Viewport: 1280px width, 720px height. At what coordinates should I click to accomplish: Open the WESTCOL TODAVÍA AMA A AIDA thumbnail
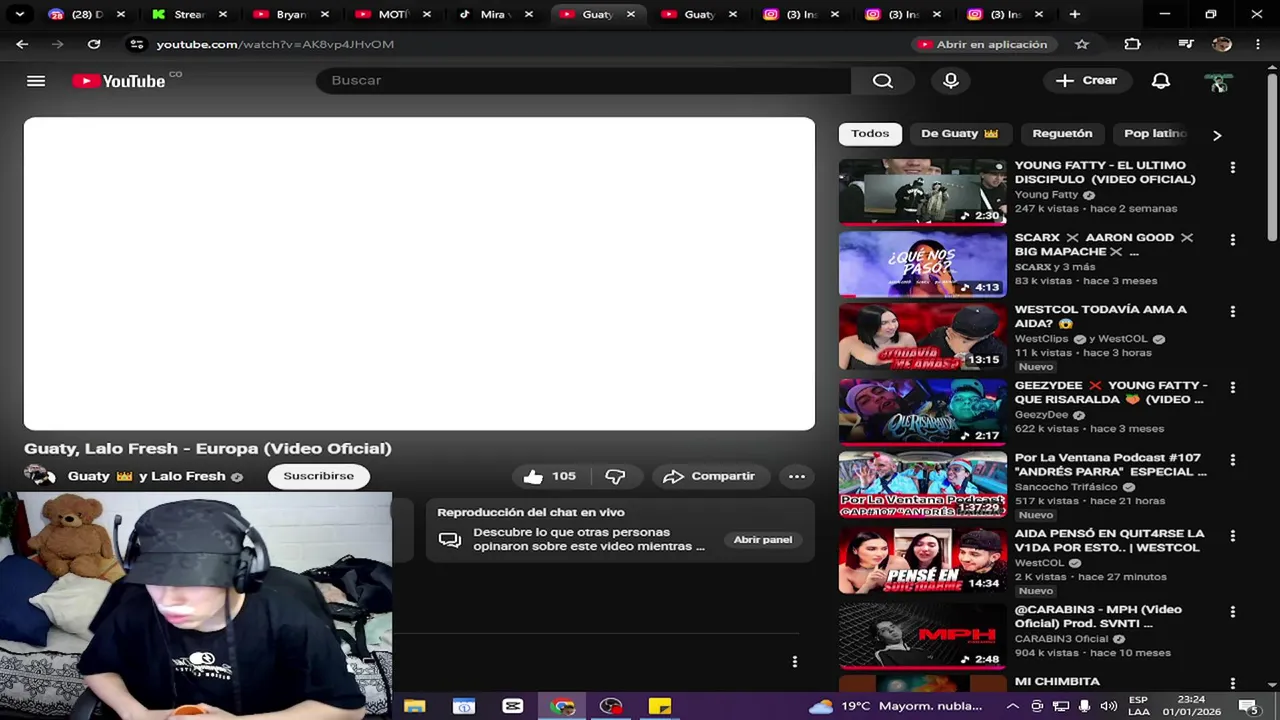(x=922, y=337)
